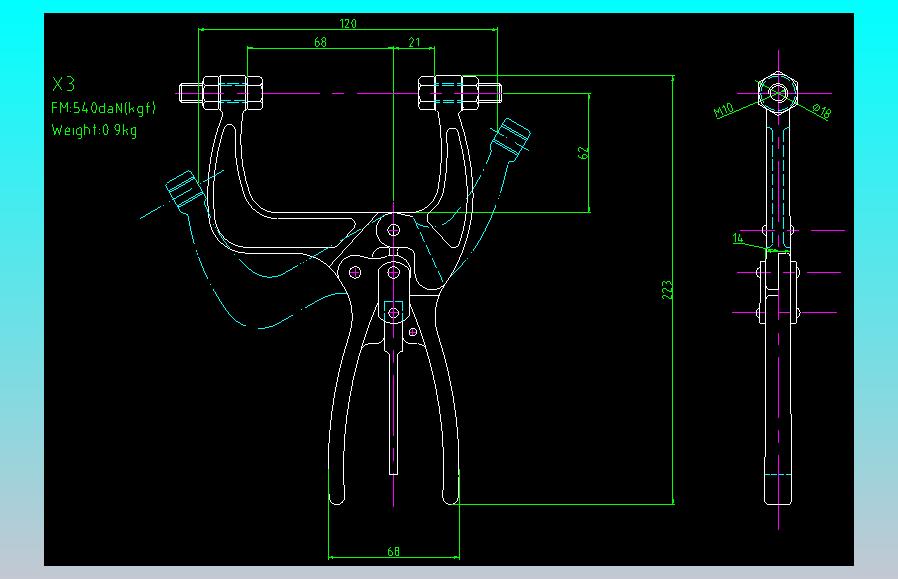
Task: Click the 'Weight:0.9kg' annotation text
Action: point(94,130)
